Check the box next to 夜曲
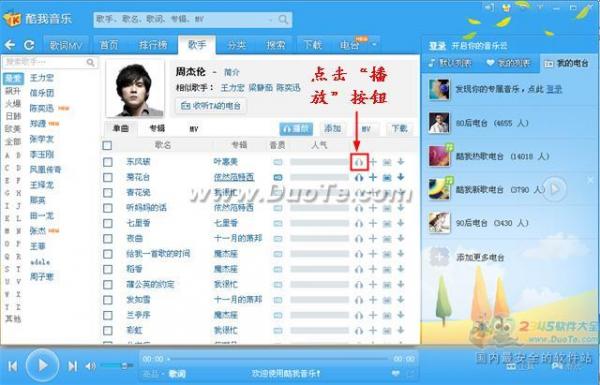Screen dimensions: 600x385 [x=108, y=238]
